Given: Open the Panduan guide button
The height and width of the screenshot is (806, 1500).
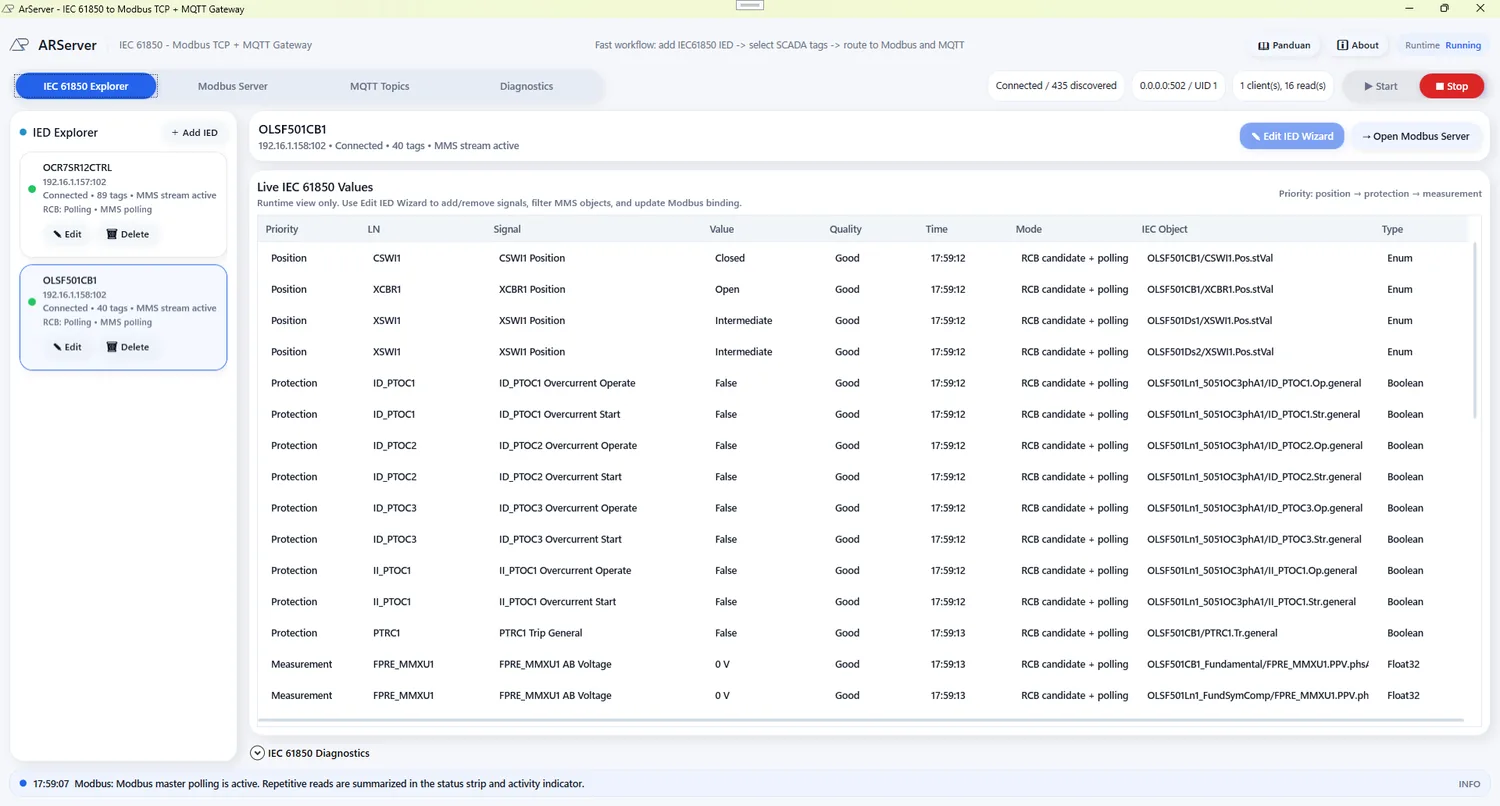Looking at the screenshot, I should pyautogui.click(x=1284, y=45).
